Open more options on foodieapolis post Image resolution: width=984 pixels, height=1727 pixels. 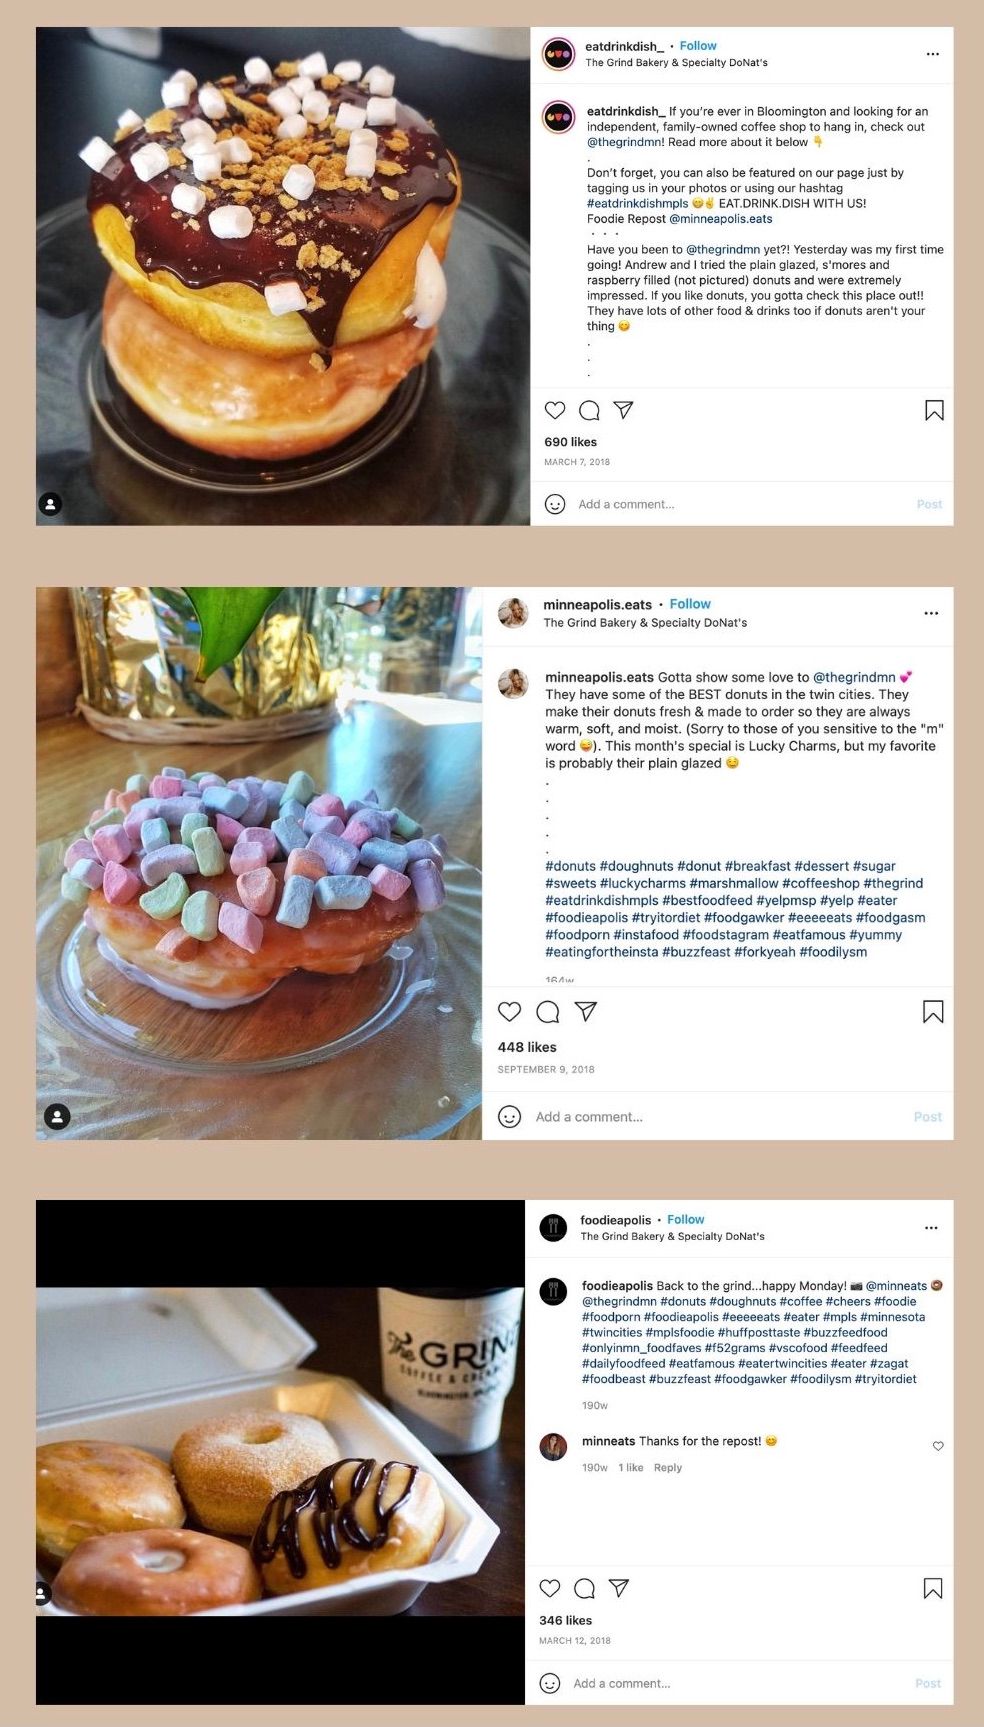pyautogui.click(x=931, y=1228)
